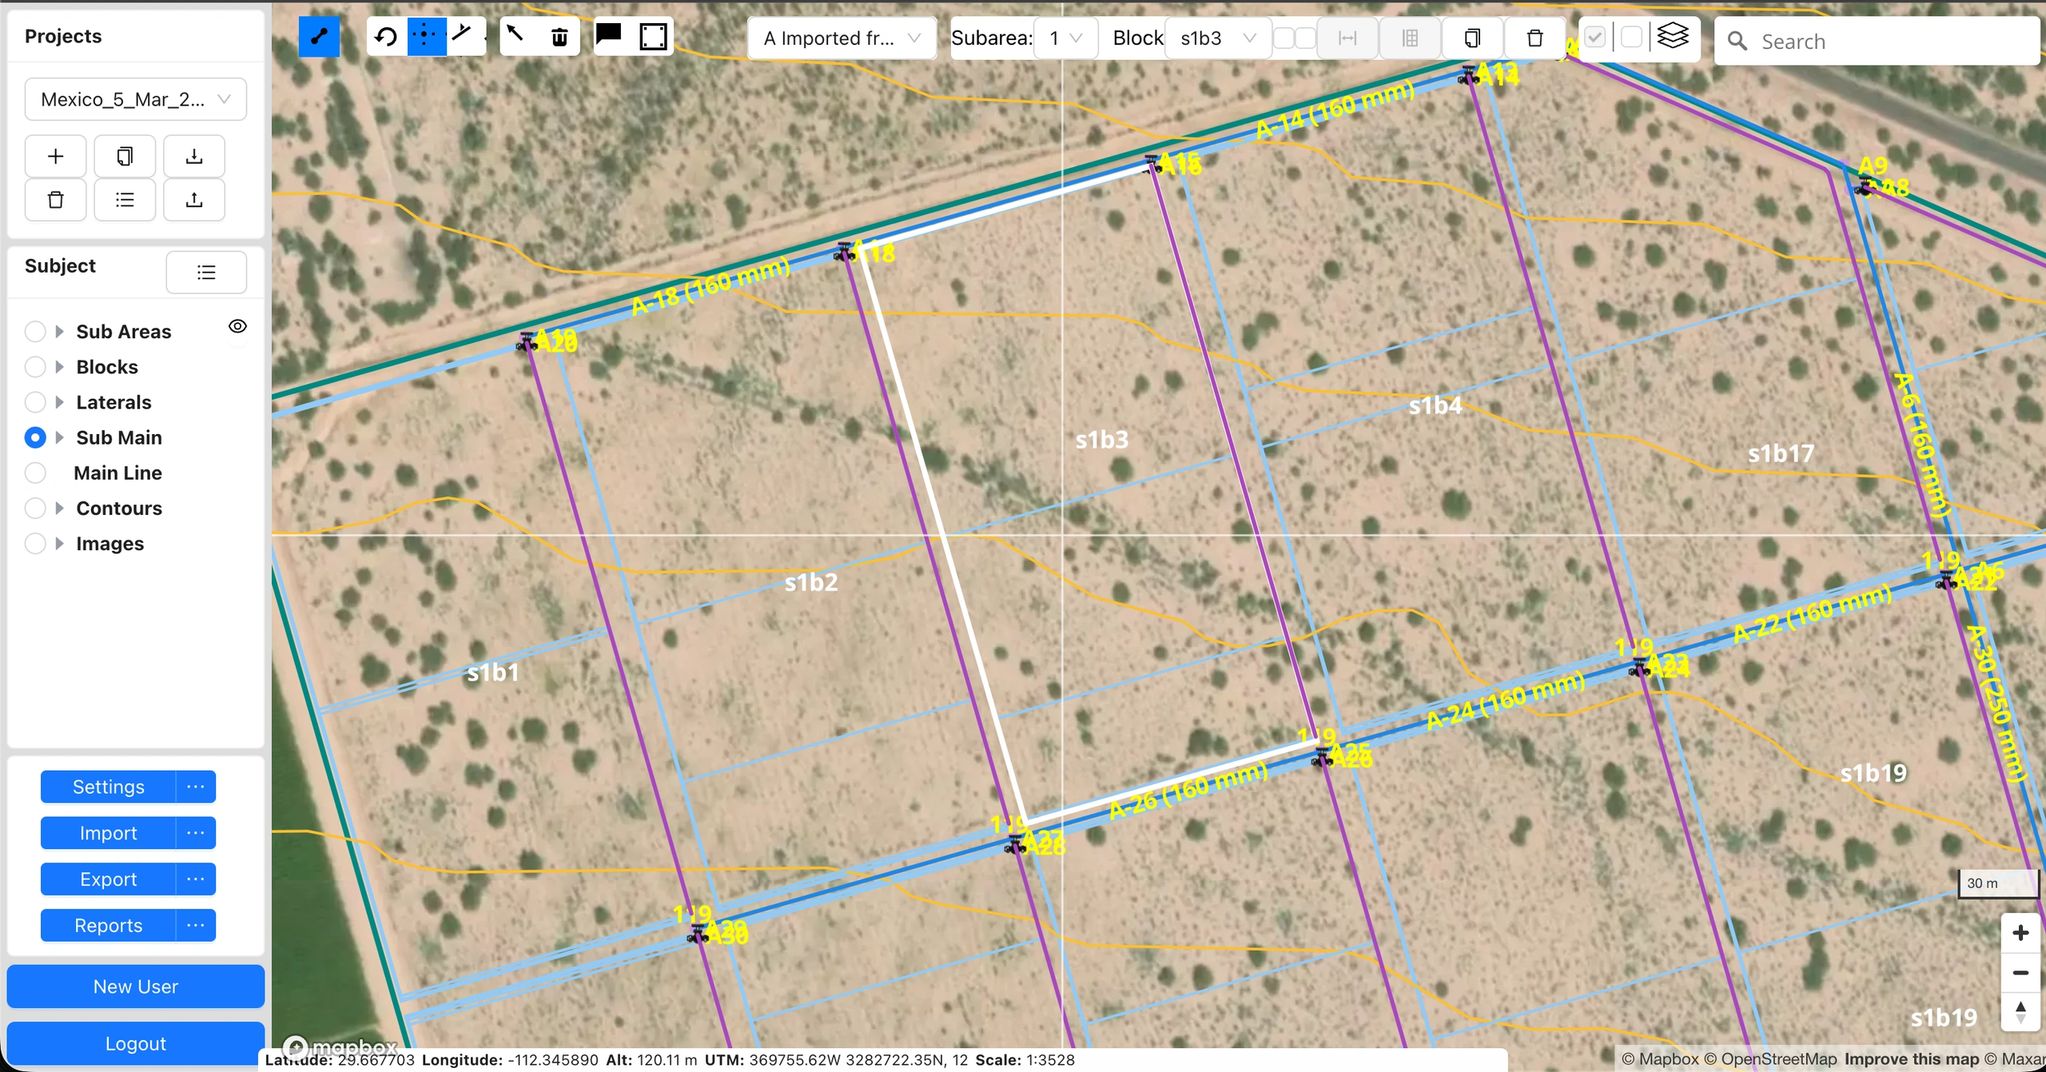This screenshot has width=2046, height=1072.
Task: Select the Sub Areas radio button
Action: click(x=35, y=332)
